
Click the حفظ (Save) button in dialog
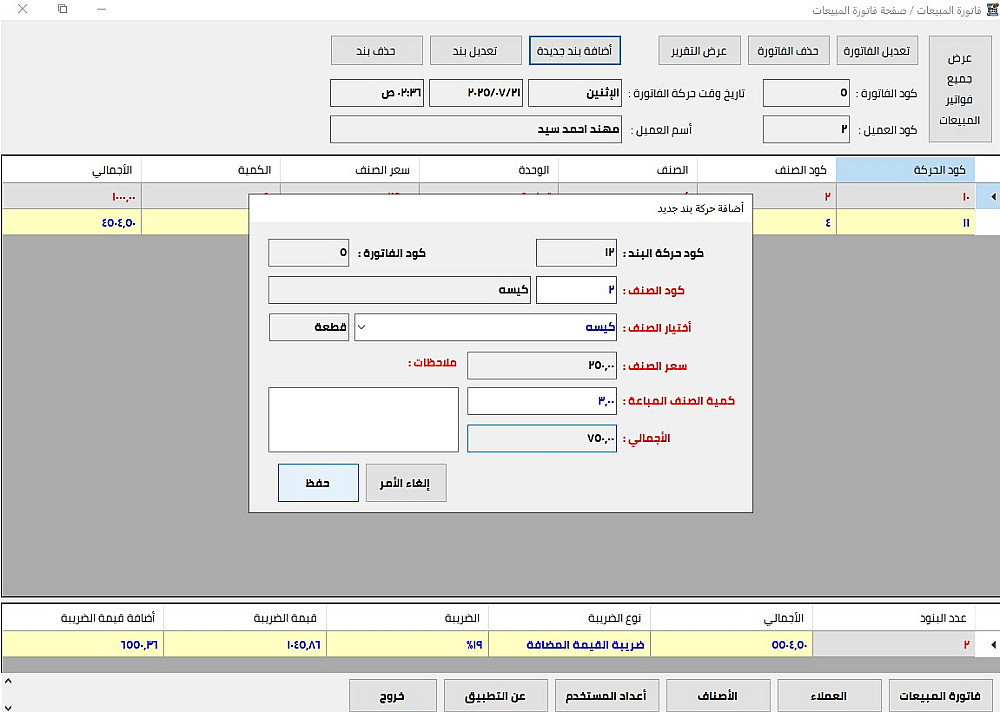318,483
